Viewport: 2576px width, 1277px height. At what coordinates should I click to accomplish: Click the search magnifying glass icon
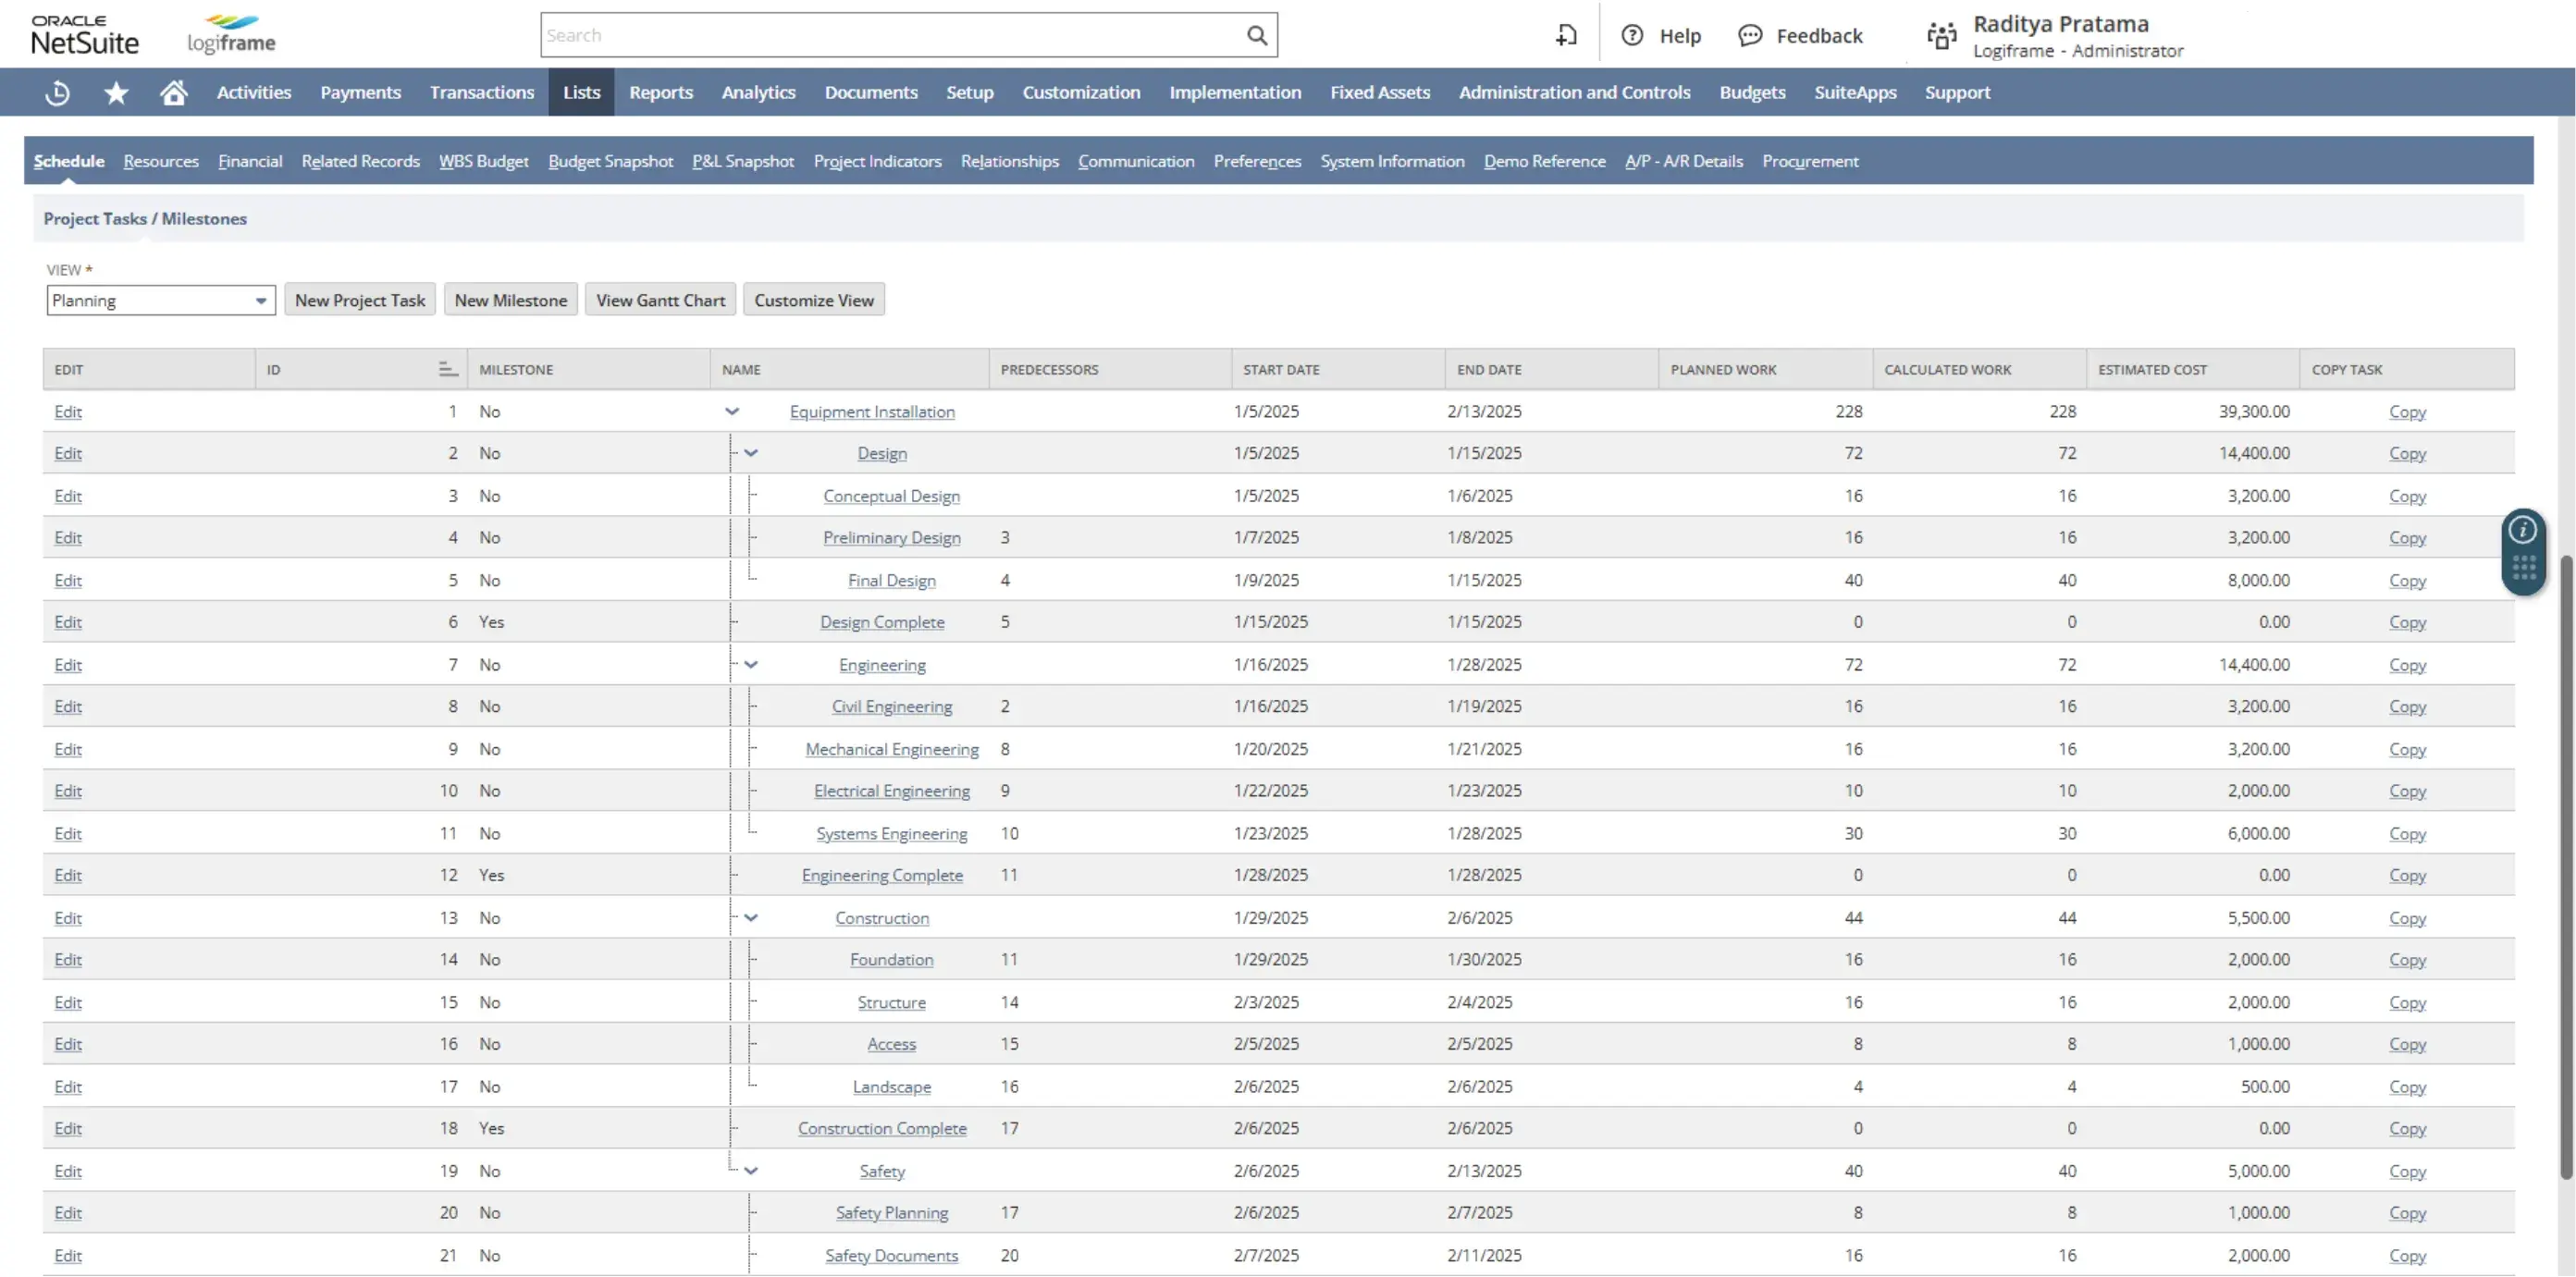[1256, 36]
